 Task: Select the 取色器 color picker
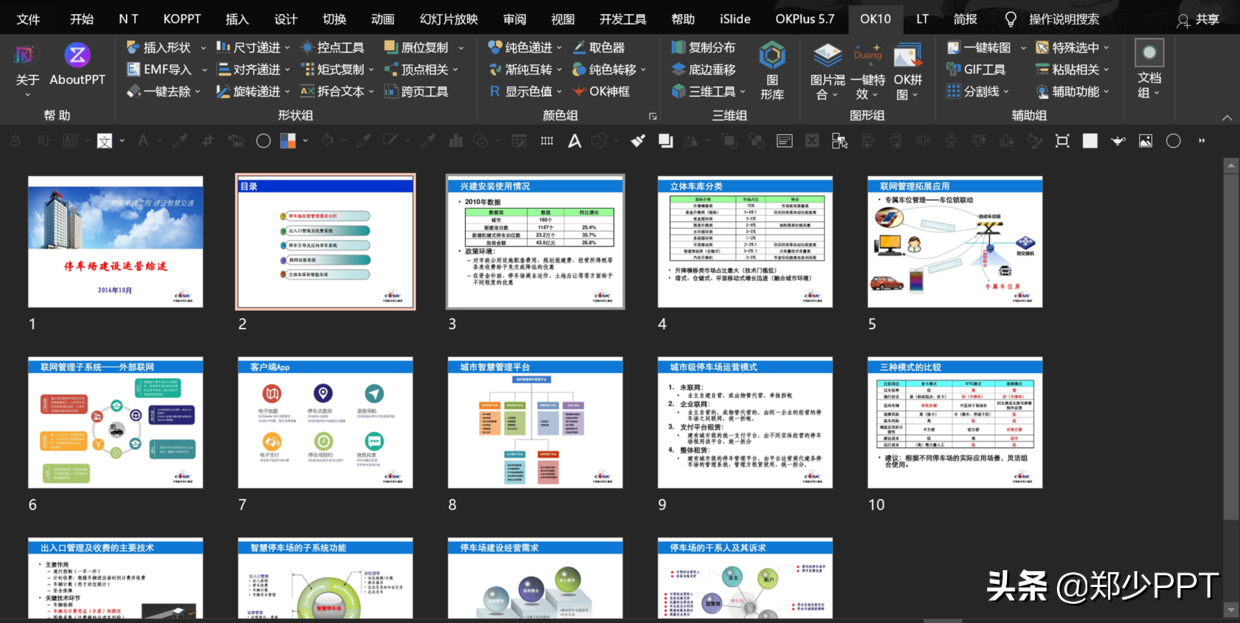599,47
